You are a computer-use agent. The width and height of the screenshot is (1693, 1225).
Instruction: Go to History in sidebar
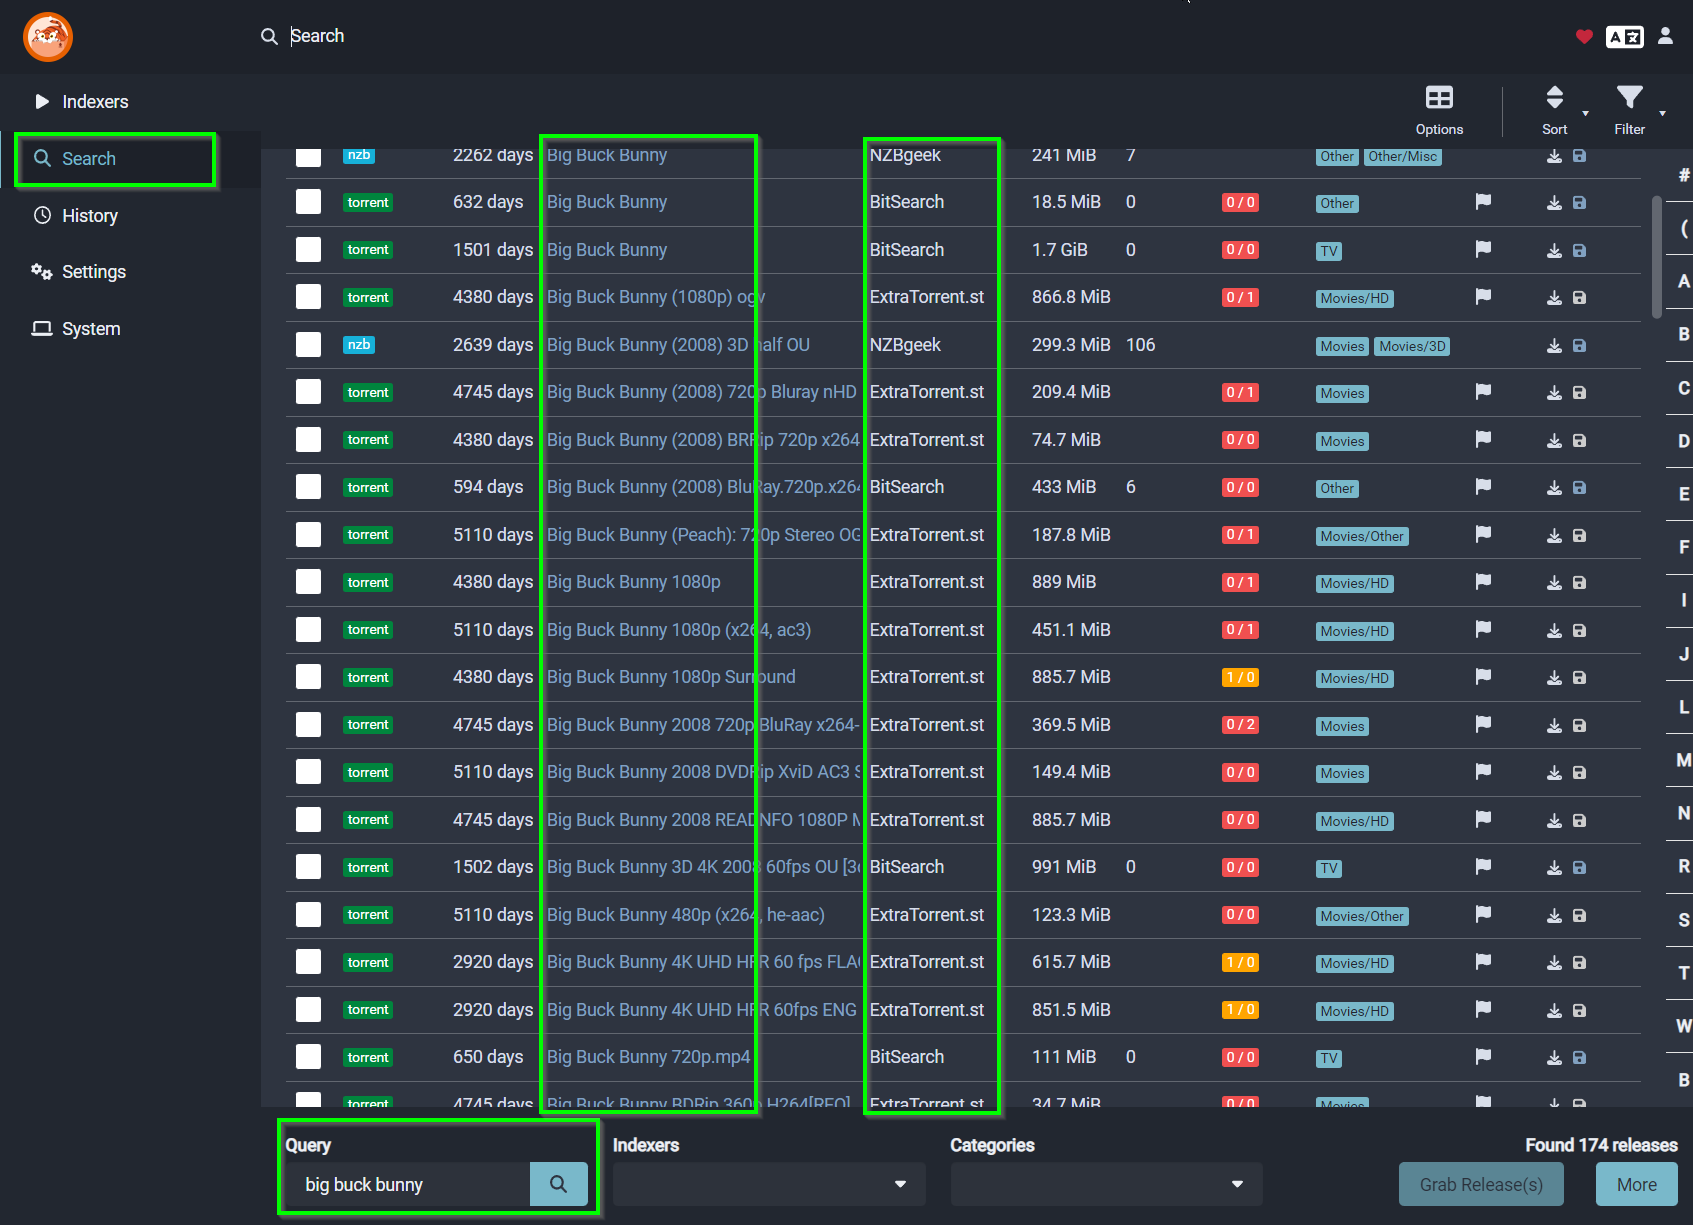(89, 216)
